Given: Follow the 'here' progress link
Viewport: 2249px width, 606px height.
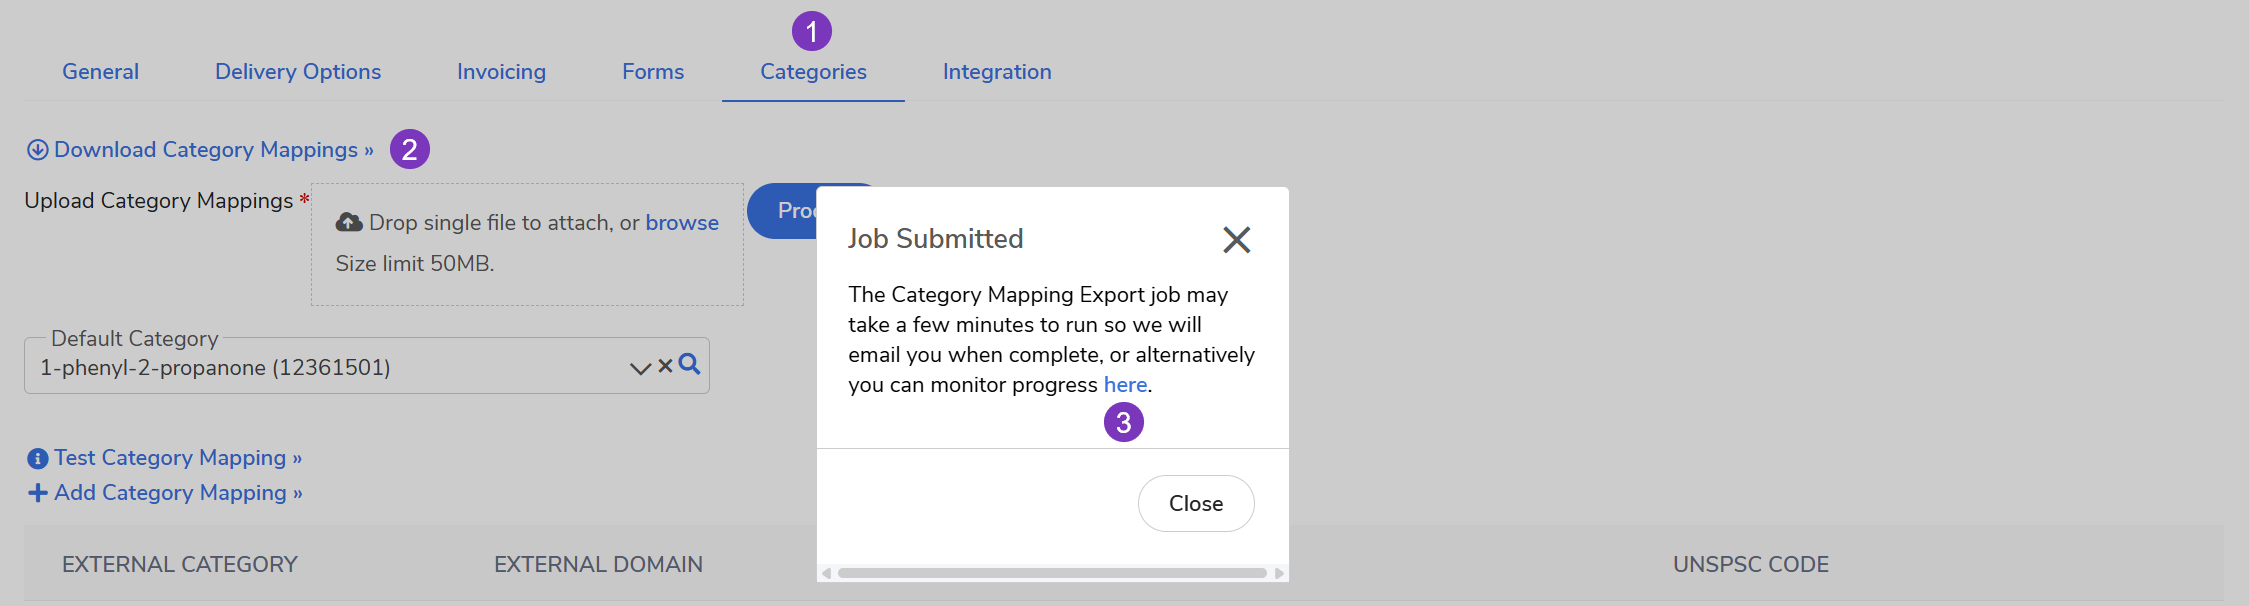Looking at the screenshot, I should [x=1125, y=385].
